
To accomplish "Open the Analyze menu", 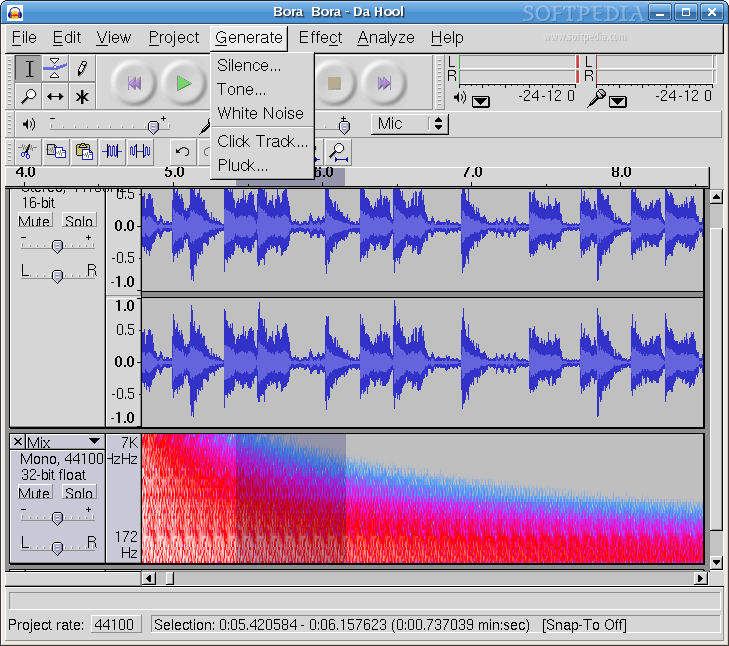I will click(386, 38).
